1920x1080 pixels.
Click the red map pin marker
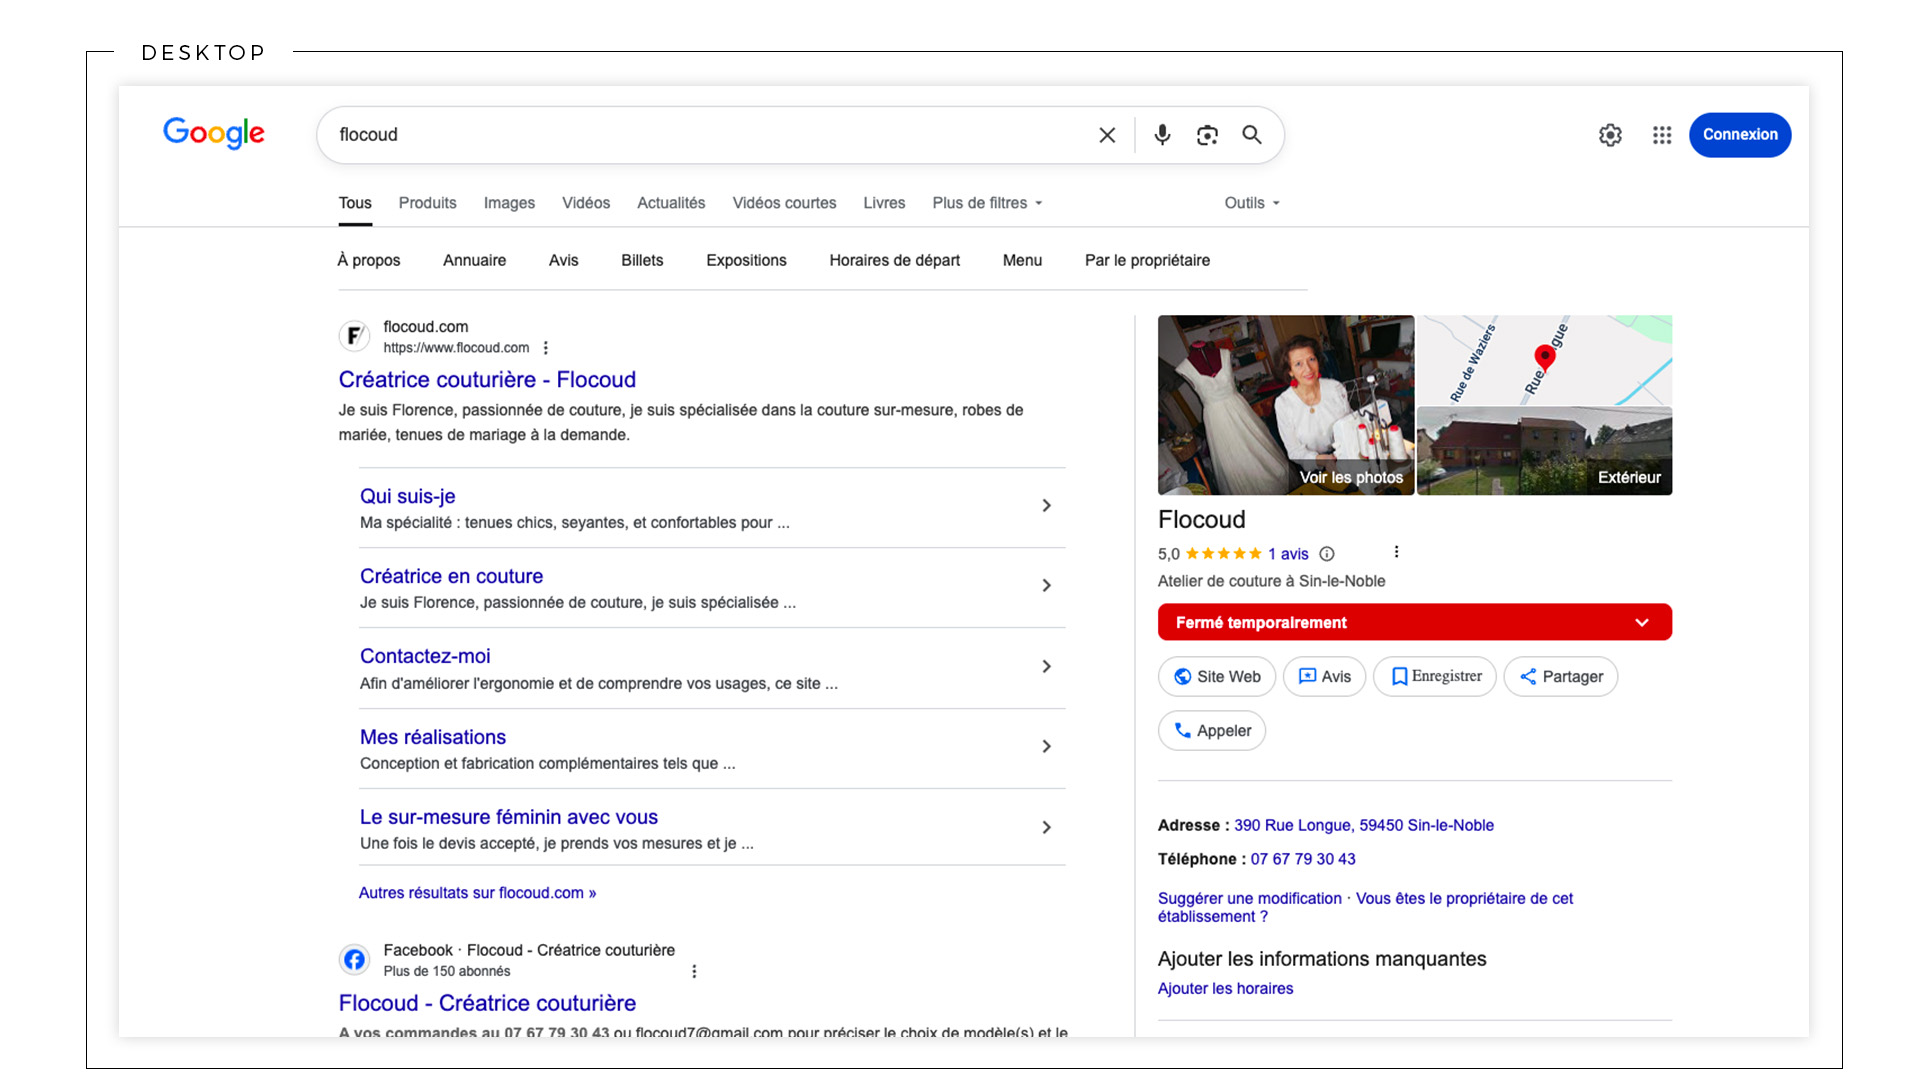point(1545,358)
